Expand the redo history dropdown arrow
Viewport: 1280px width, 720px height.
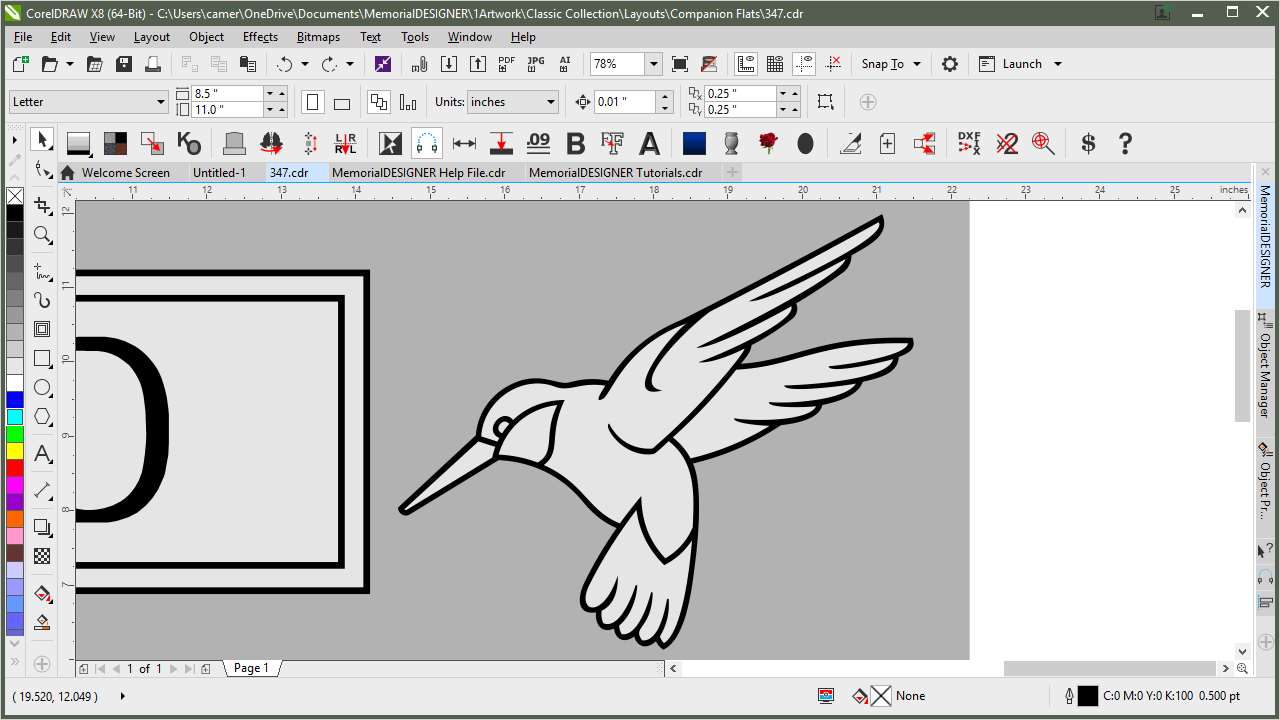[x=350, y=64]
